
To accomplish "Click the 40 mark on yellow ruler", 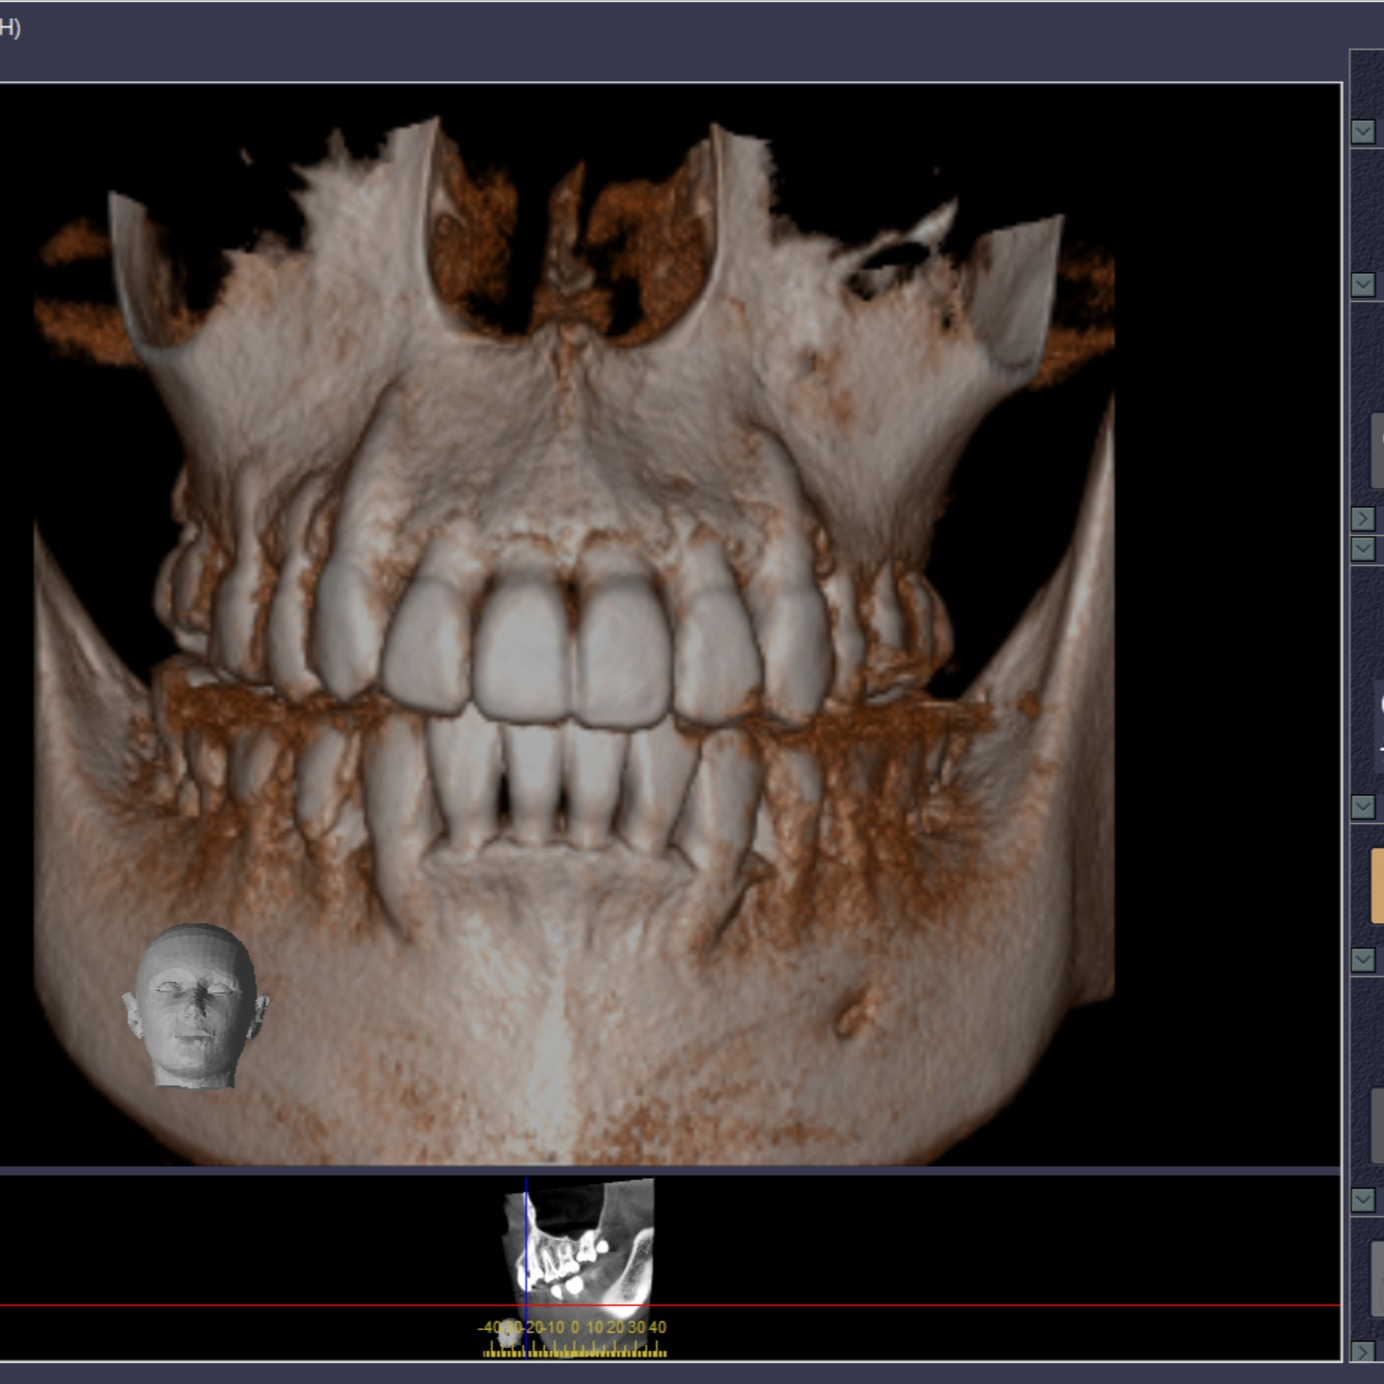I will click(x=657, y=1328).
